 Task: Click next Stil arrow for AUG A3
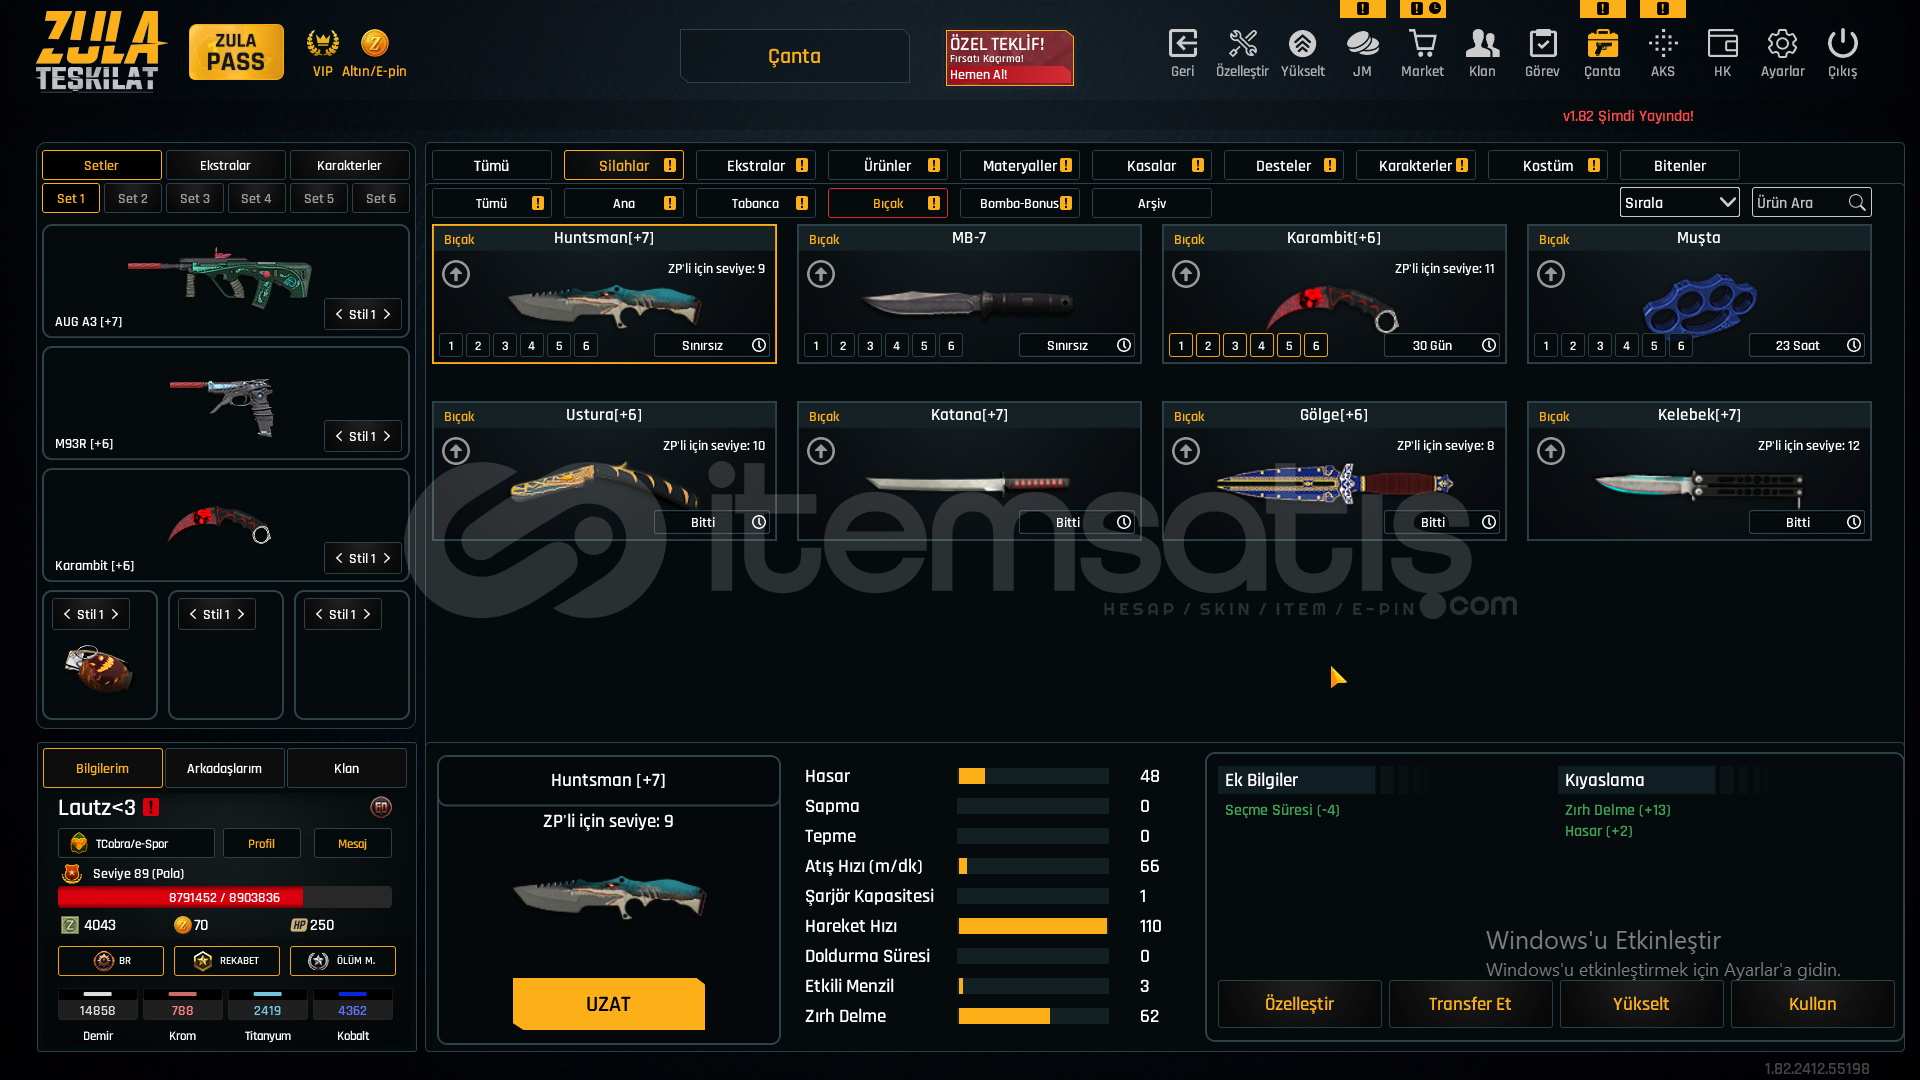(387, 314)
